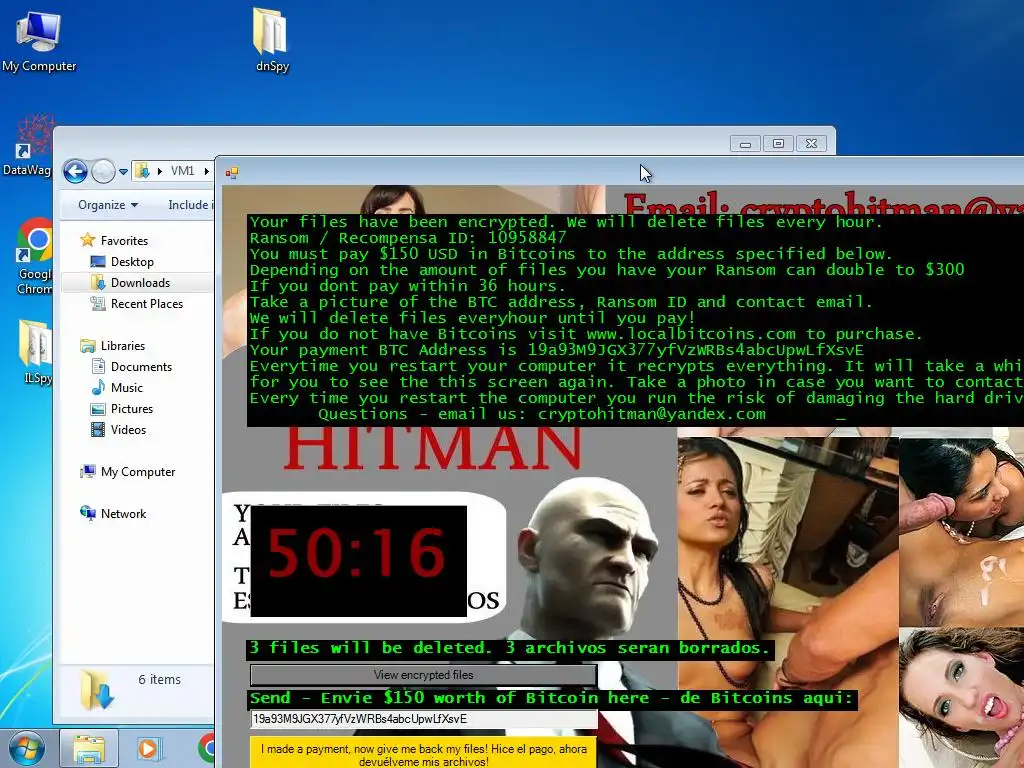Expand the arrow after VM1 in the breadcrumb
Image resolution: width=1024 pixels, height=768 pixels.
206,171
